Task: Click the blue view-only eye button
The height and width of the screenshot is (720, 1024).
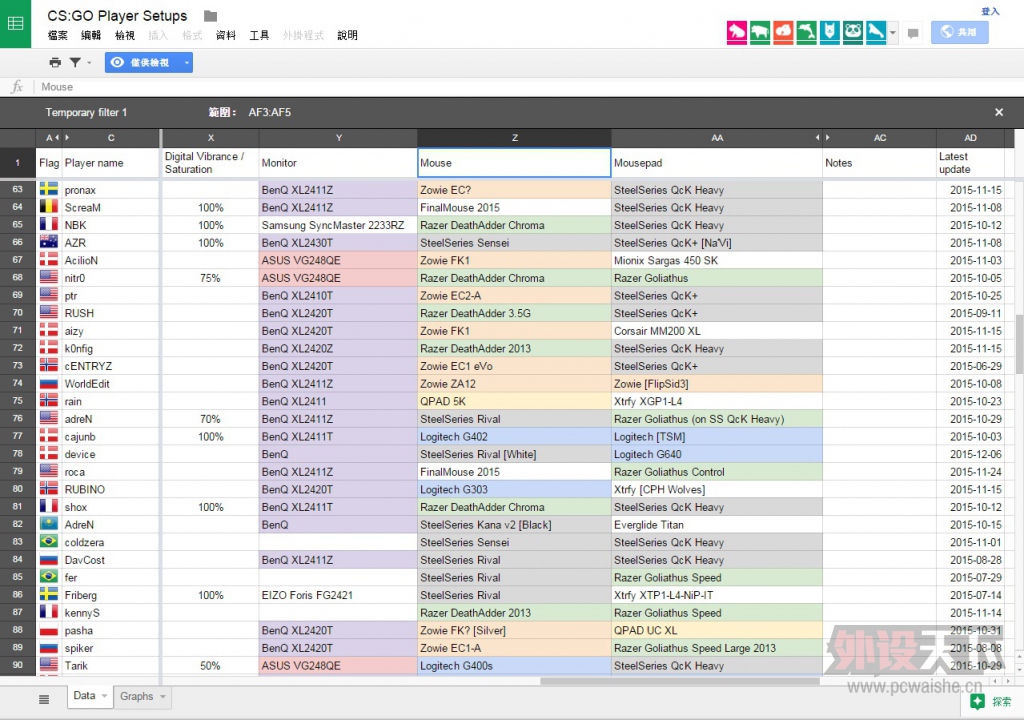Action: pyautogui.click(x=141, y=63)
